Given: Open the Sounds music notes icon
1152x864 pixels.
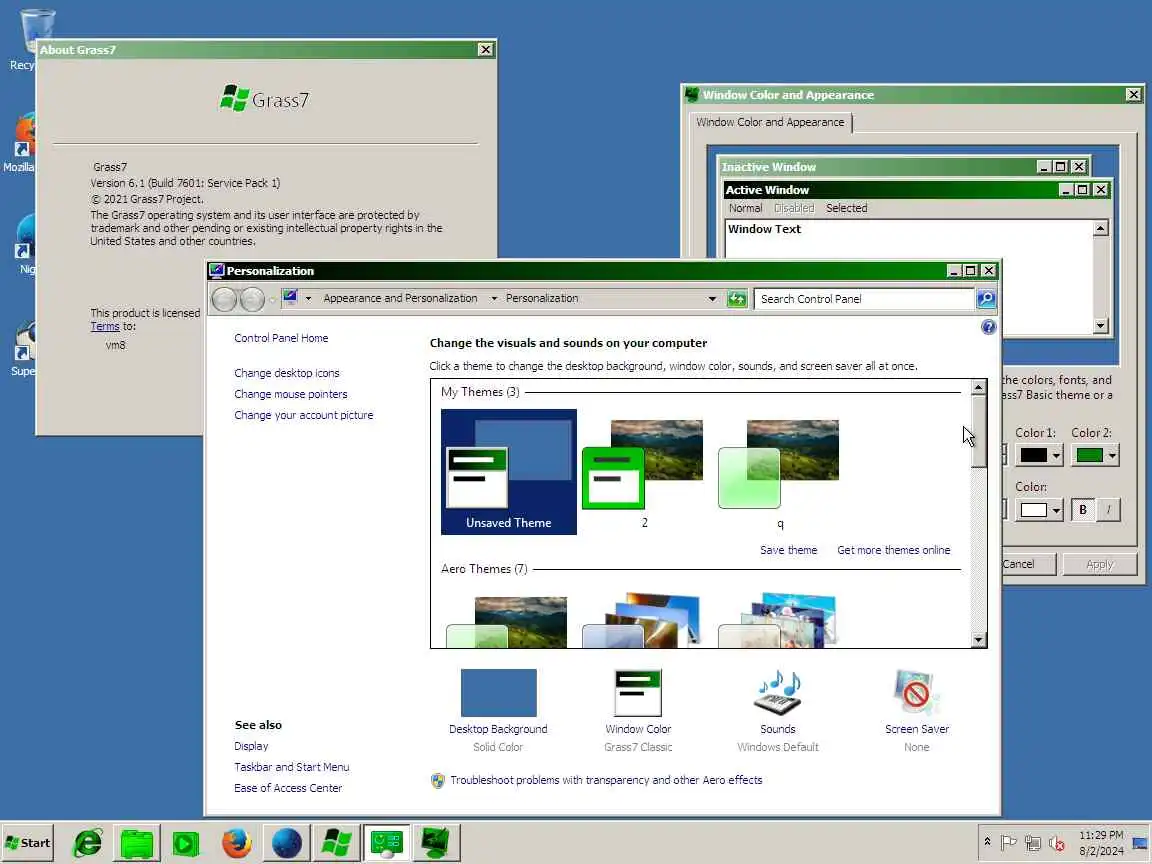Looking at the screenshot, I should 777,692.
